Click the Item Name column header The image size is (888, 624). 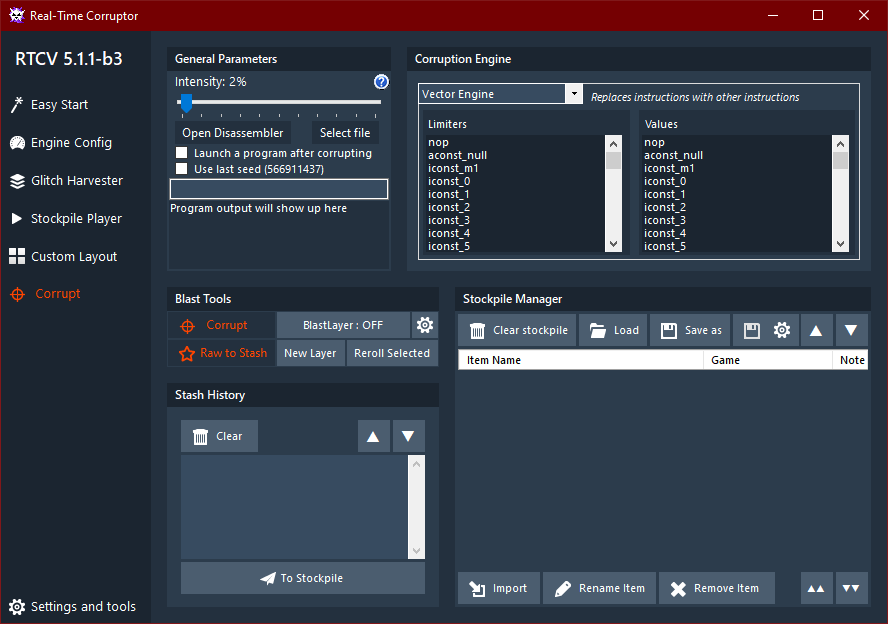point(581,360)
